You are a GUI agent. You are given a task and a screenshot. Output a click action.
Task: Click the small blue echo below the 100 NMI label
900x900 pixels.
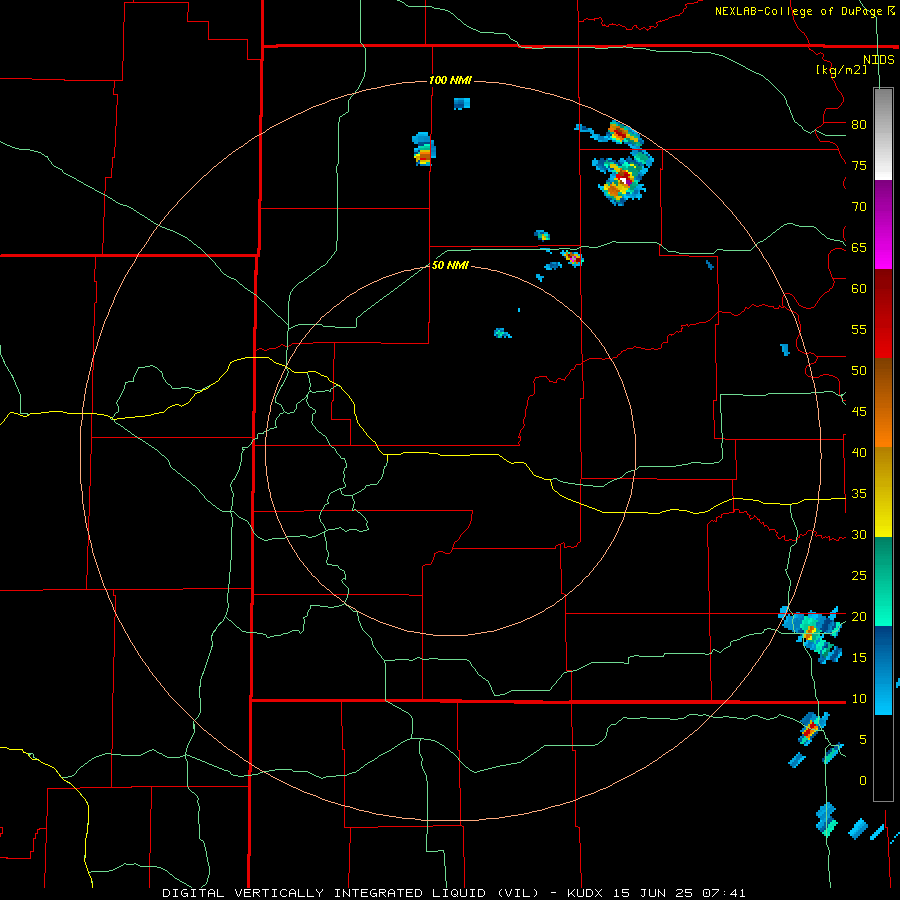pos(462,103)
